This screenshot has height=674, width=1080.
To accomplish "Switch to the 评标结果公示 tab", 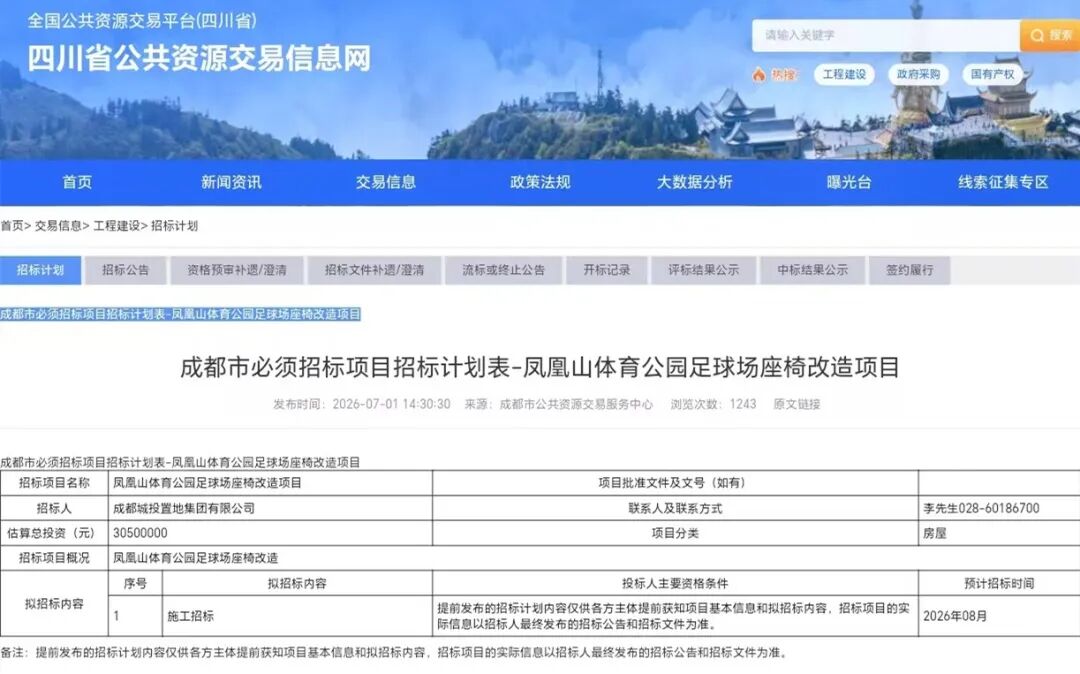I will (704, 270).
